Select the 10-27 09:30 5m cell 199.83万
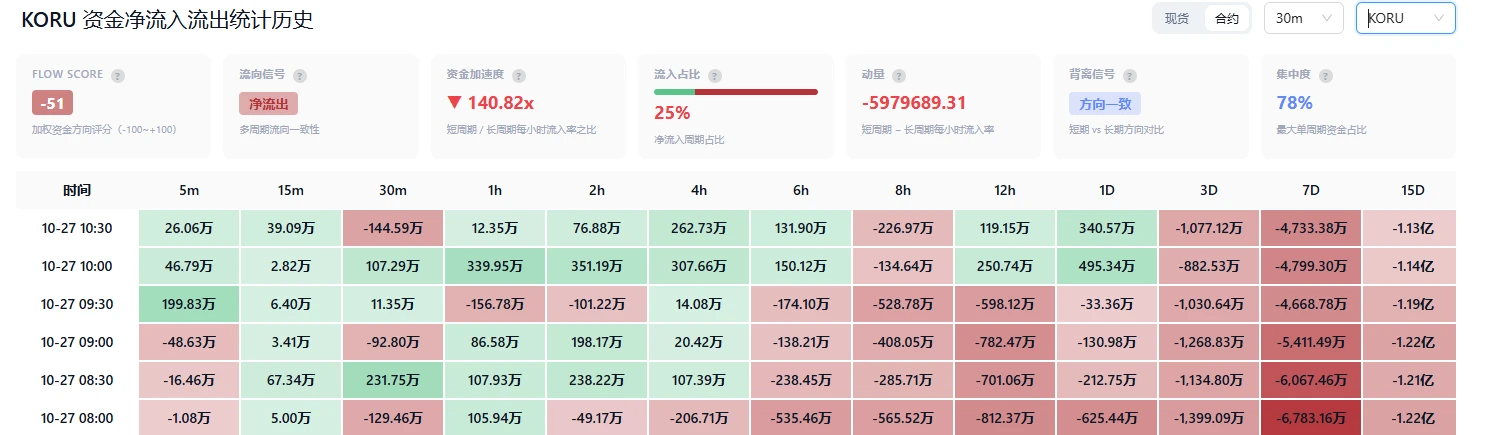 click(x=189, y=304)
